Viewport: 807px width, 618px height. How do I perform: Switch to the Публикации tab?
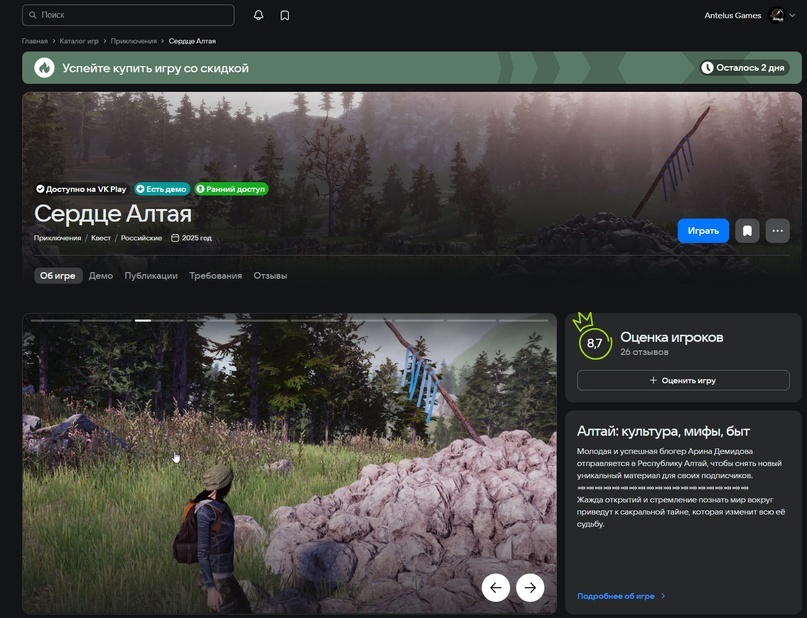(x=151, y=275)
